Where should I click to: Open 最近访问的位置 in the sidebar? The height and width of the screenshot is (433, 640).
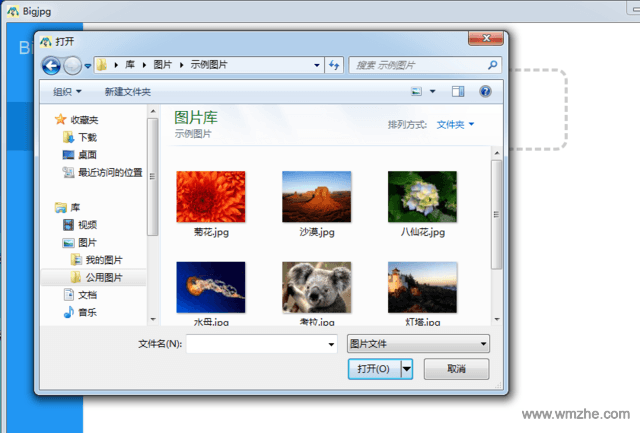108,172
